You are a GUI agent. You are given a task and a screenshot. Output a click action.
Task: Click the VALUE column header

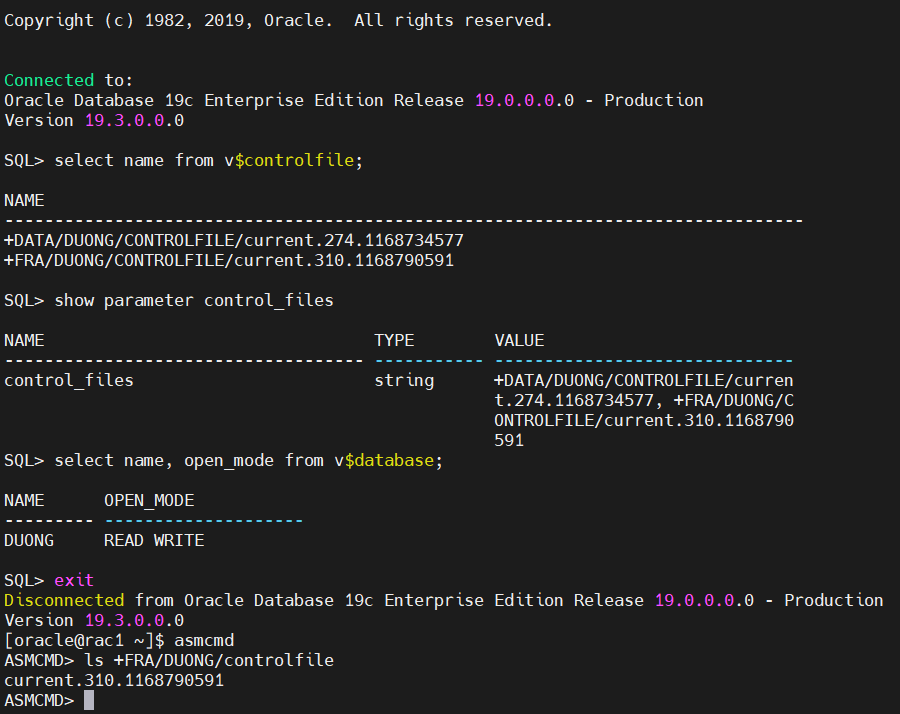(519, 340)
